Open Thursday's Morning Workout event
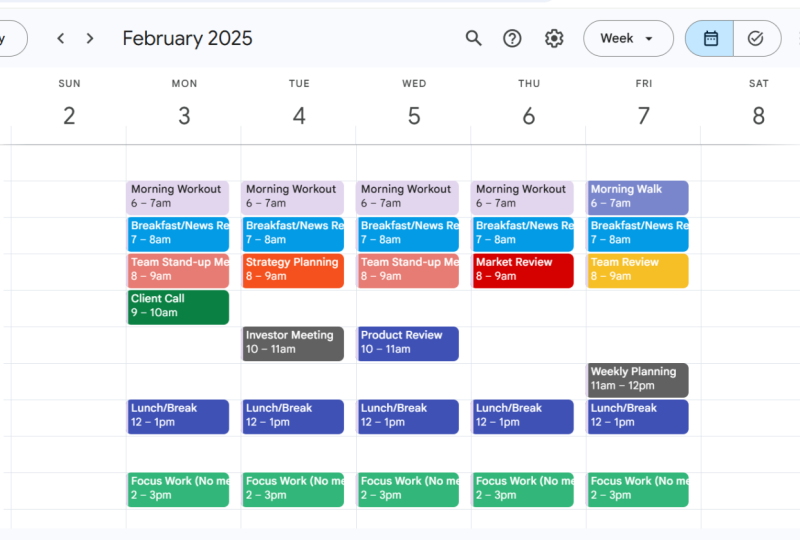Screen dimensions: 800x540 tap(522, 198)
